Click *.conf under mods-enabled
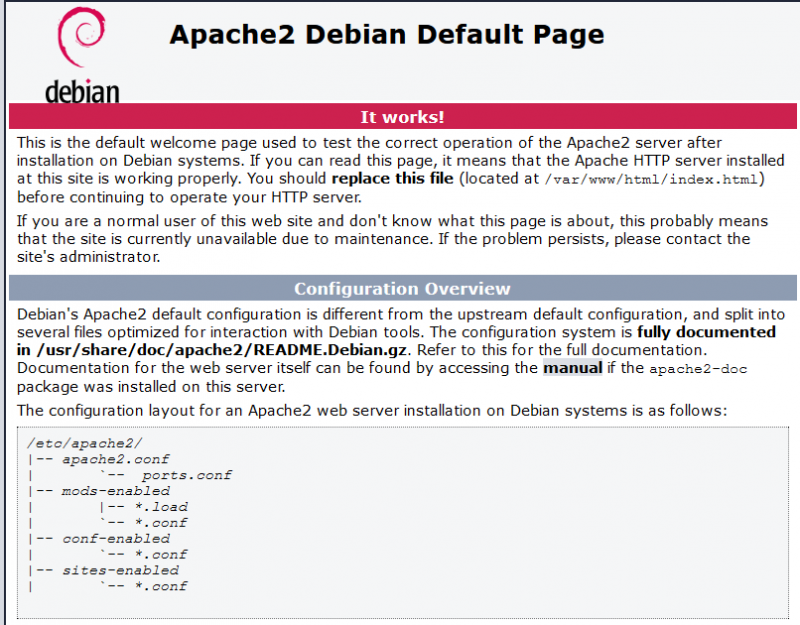The height and width of the screenshot is (625, 800). click(x=161, y=522)
